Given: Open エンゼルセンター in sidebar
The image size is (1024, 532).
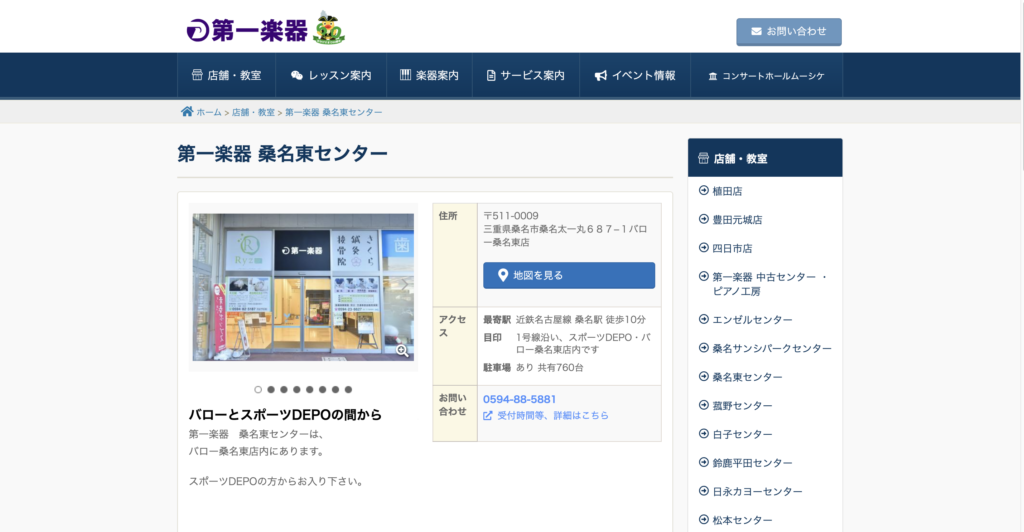Looking at the screenshot, I should pyautogui.click(x=752, y=320).
